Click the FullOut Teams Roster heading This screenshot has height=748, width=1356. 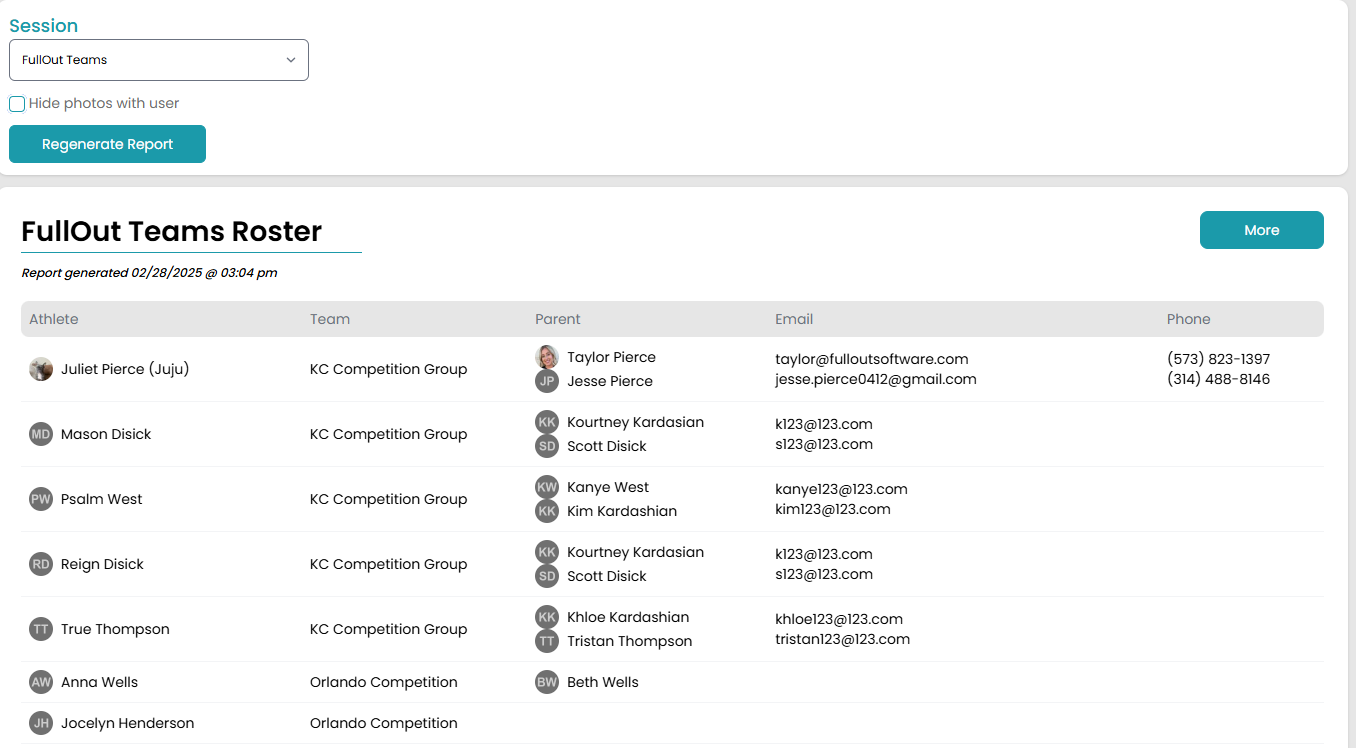click(172, 231)
